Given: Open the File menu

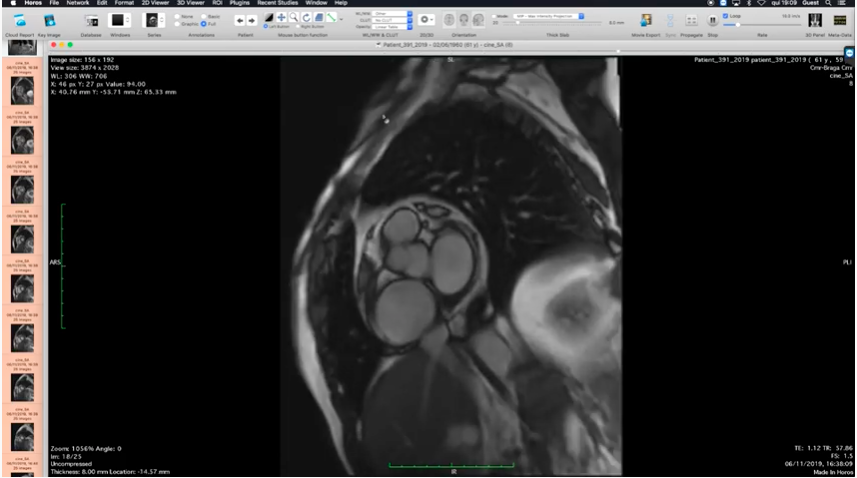Looking at the screenshot, I should 54,3.
